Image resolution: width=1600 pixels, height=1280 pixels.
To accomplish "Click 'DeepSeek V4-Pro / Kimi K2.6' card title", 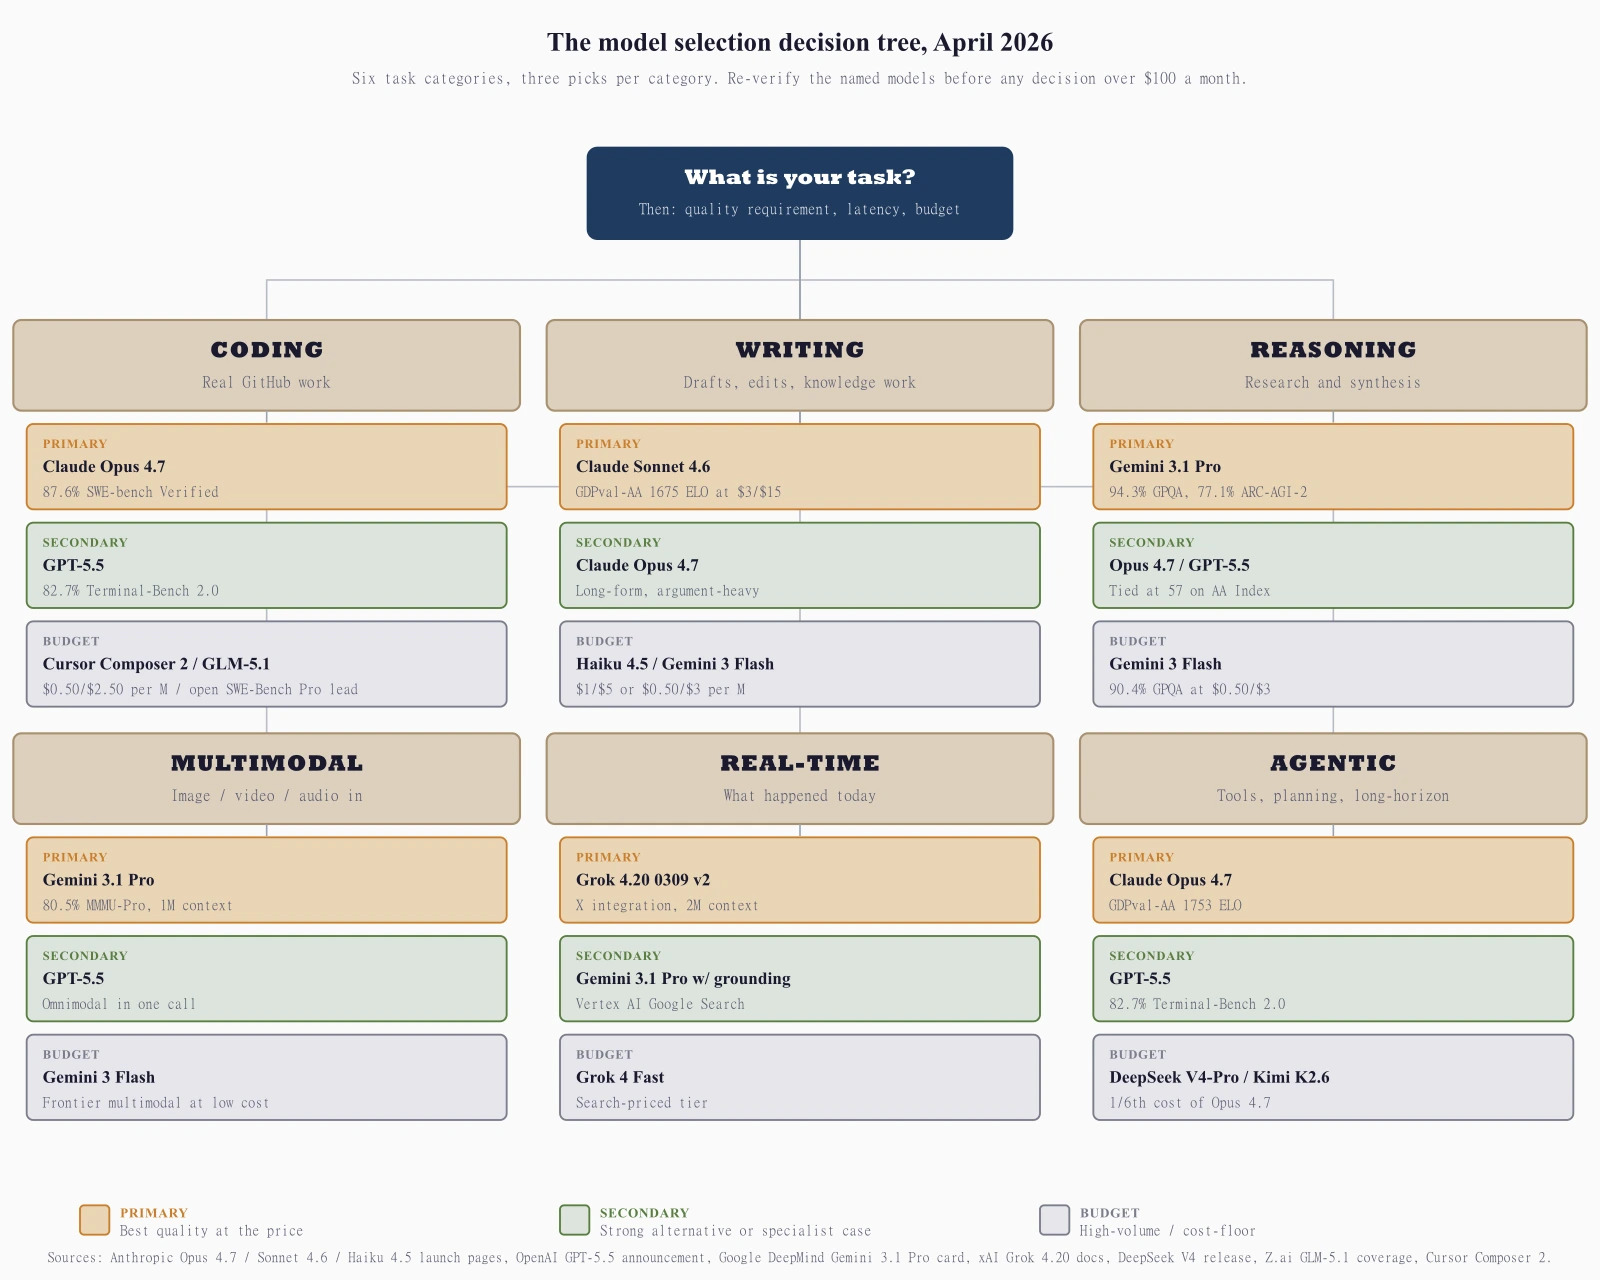I will click(1219, 1077).
